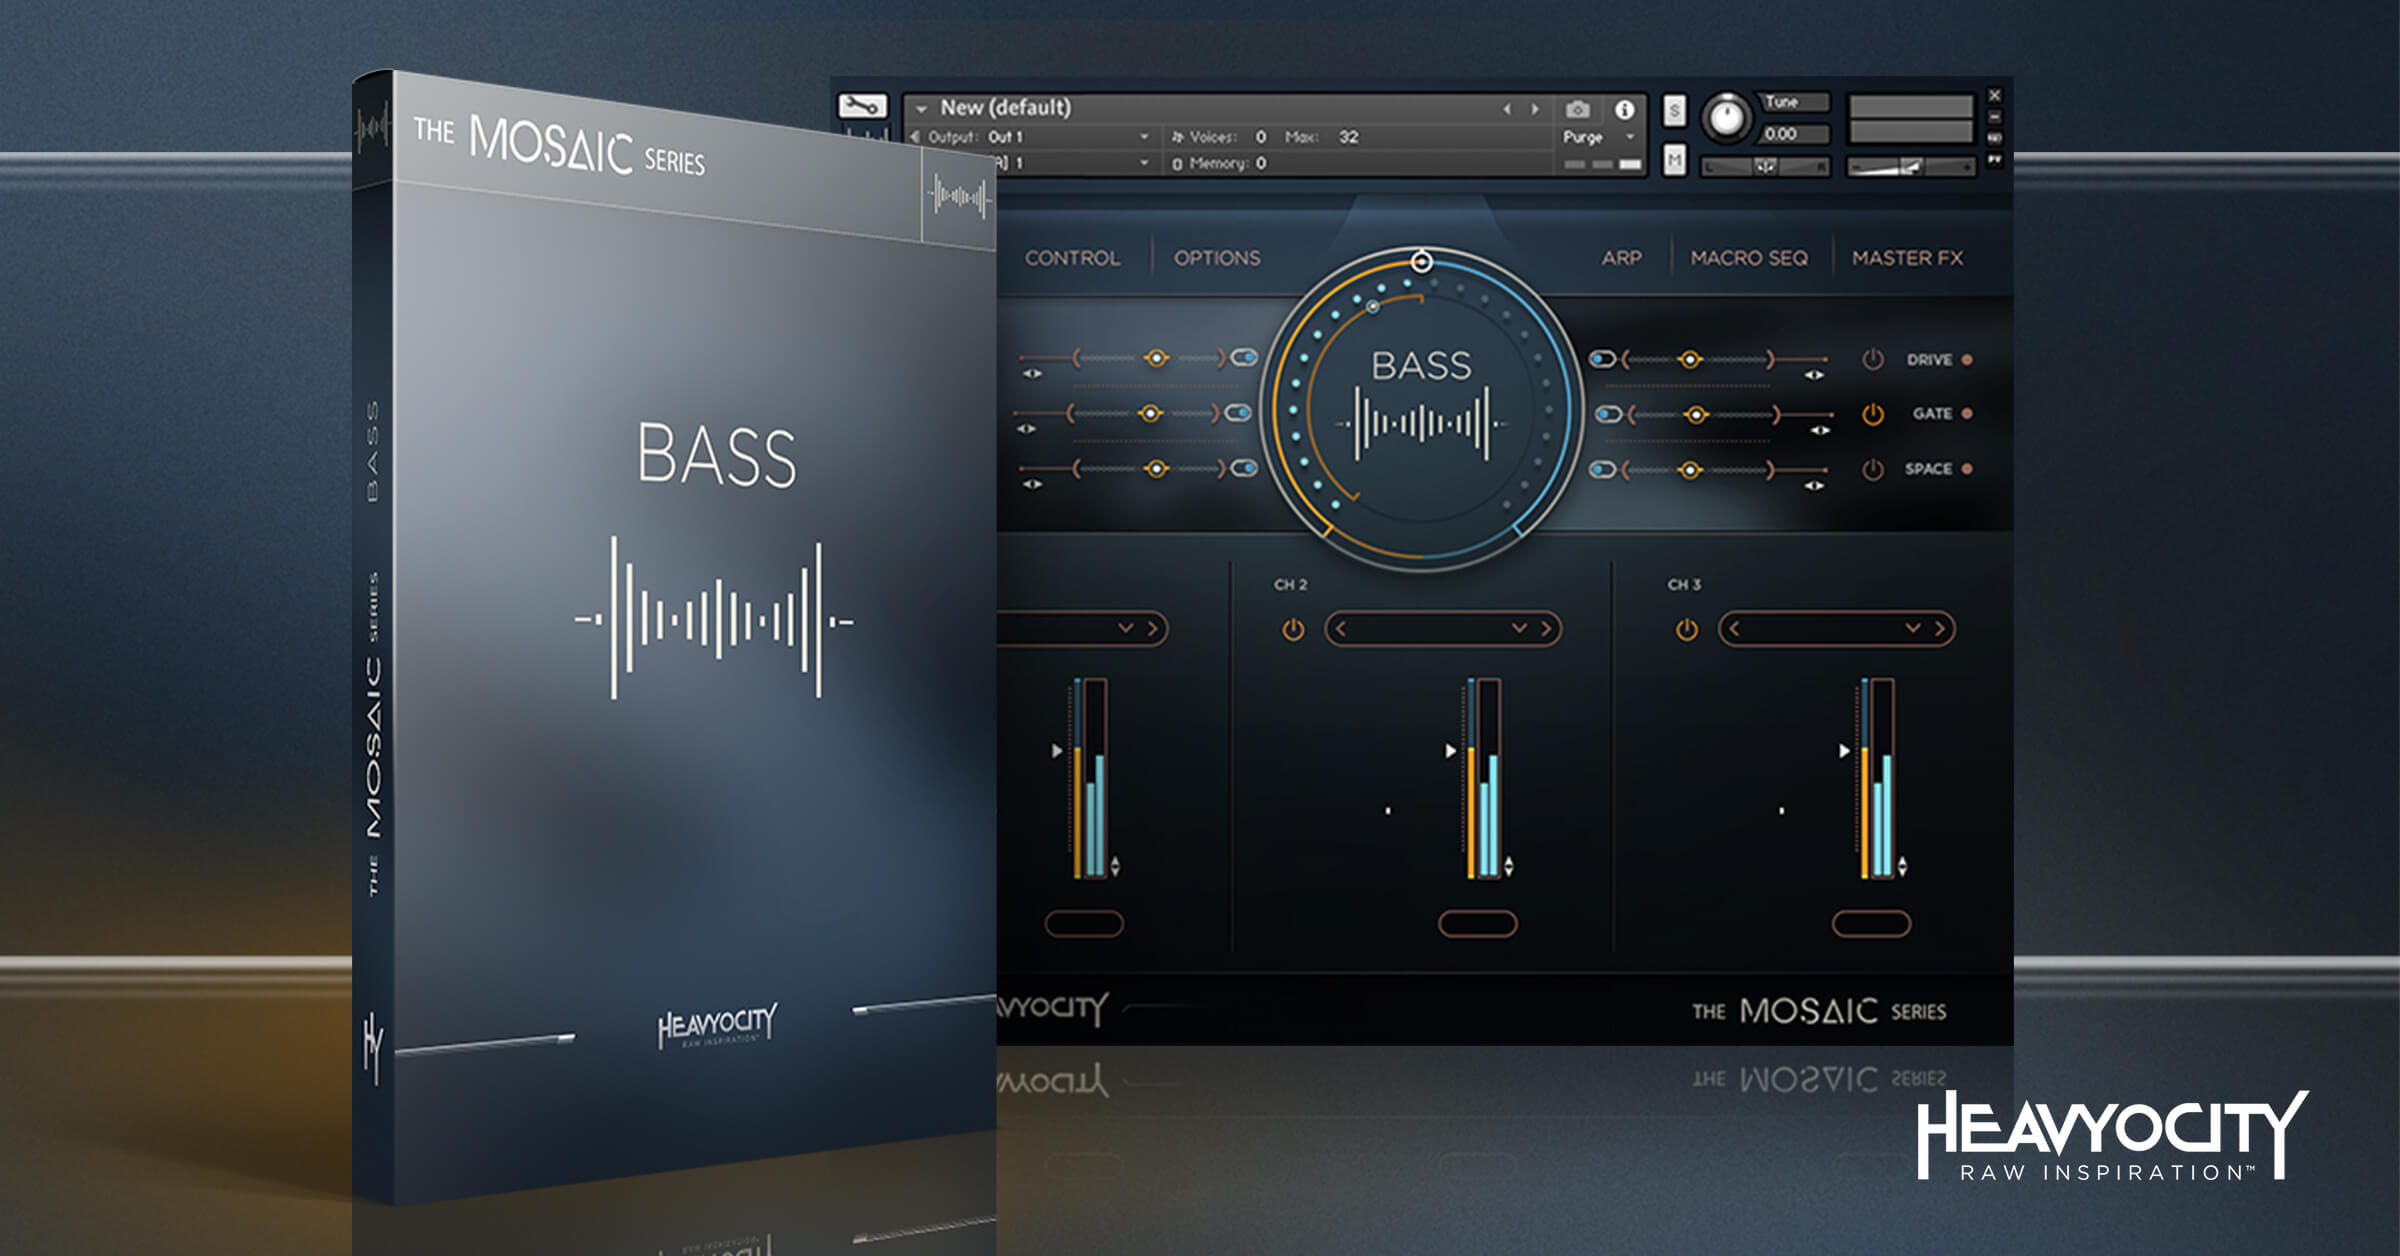The image size is (2400, 1256).
Task: Select previous sound in CH 3 selector
Action: (x=1734, y=628)
